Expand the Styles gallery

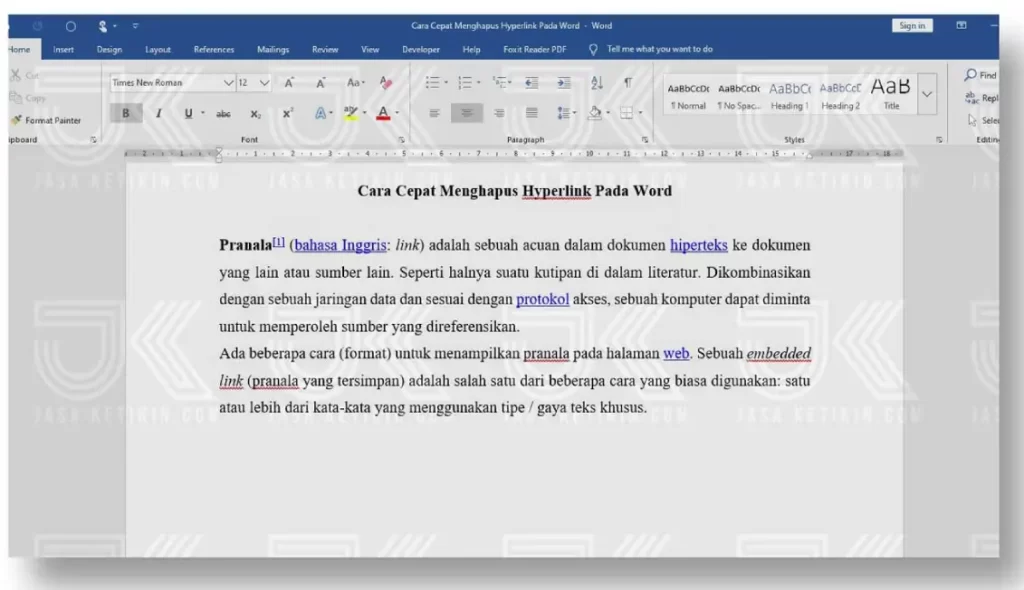927,95
